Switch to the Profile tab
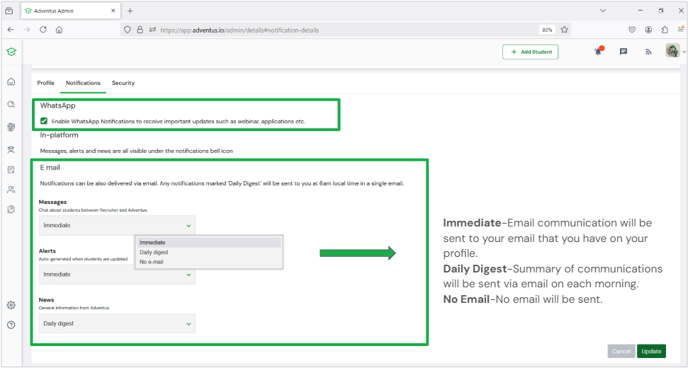 (46, 83)
